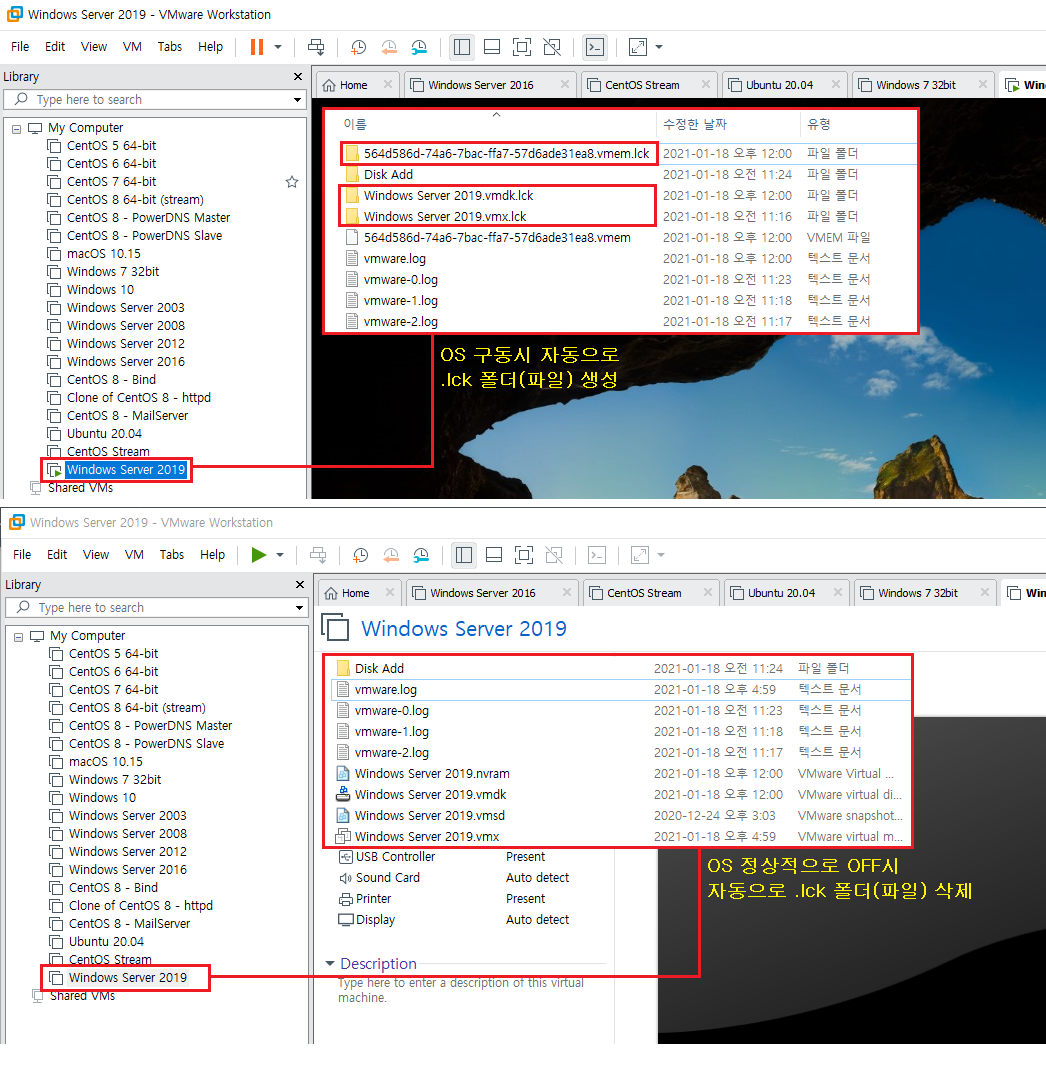
Task: Switch to Windows Server 2016 tab in top window
Action: (x=481, y=85)
